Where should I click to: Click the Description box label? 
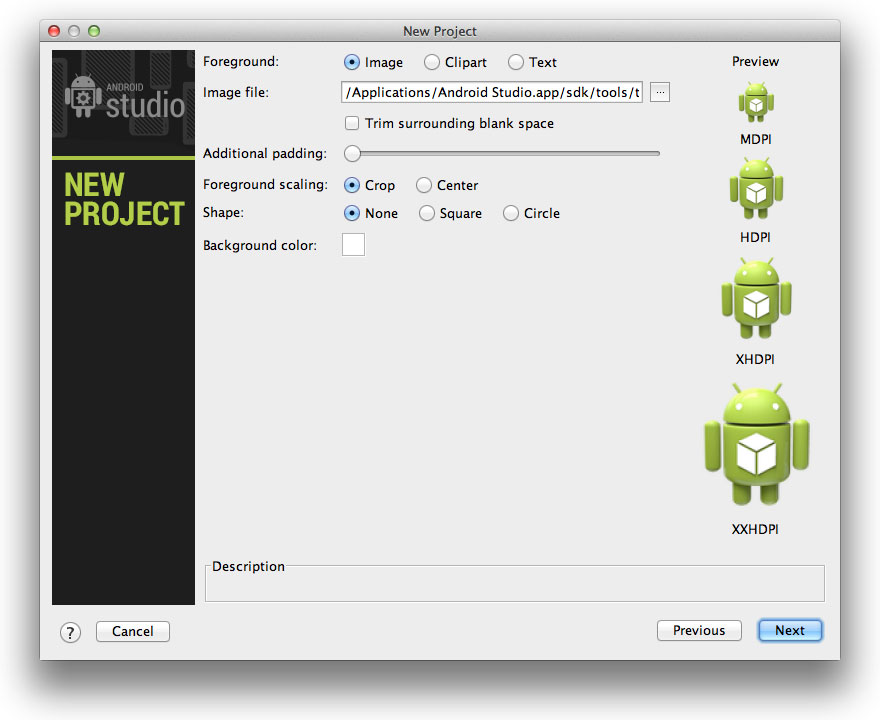click(248, 566)
